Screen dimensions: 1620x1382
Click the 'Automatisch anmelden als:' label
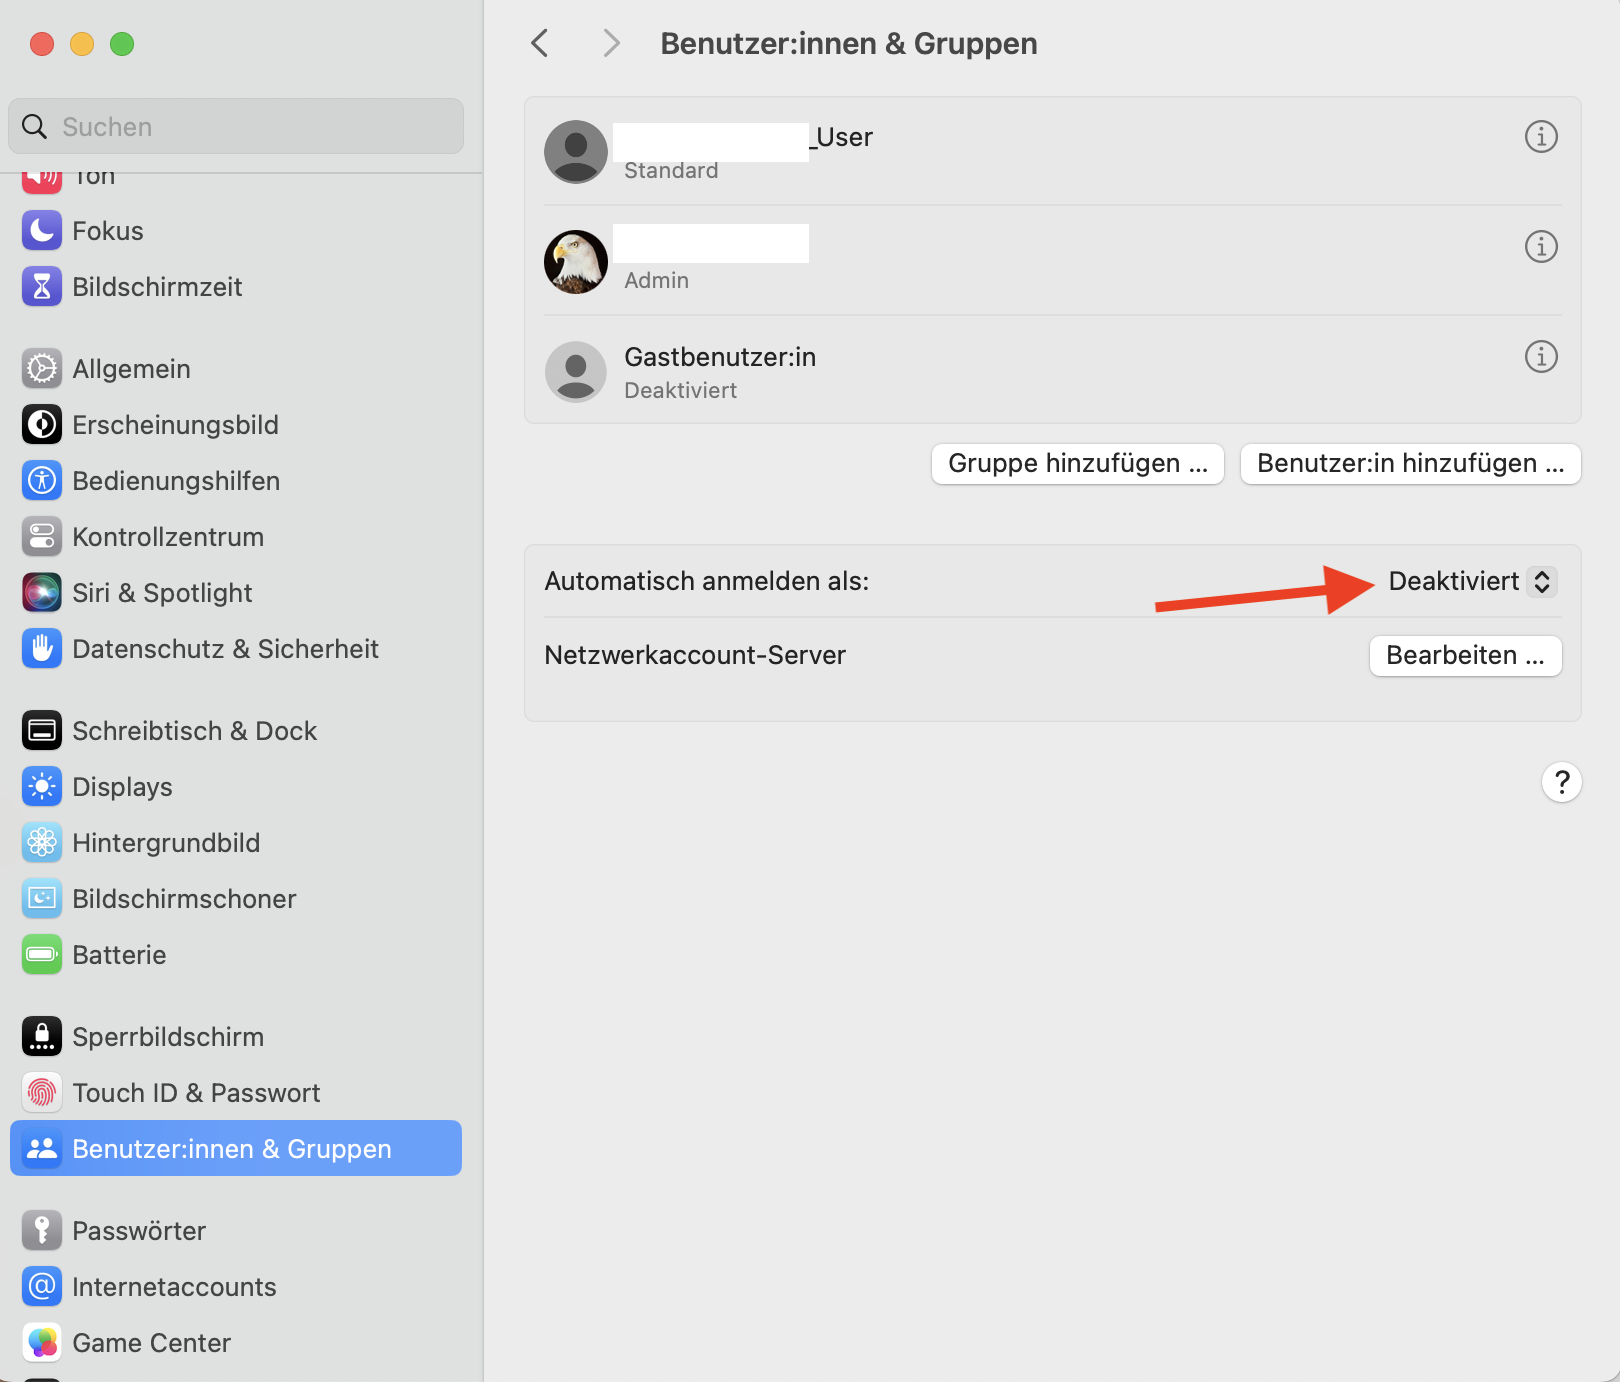coord(707,581)
